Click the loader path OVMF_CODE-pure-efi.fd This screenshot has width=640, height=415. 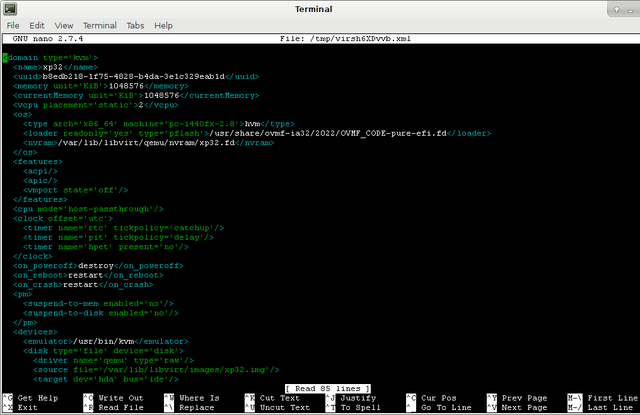328,133
